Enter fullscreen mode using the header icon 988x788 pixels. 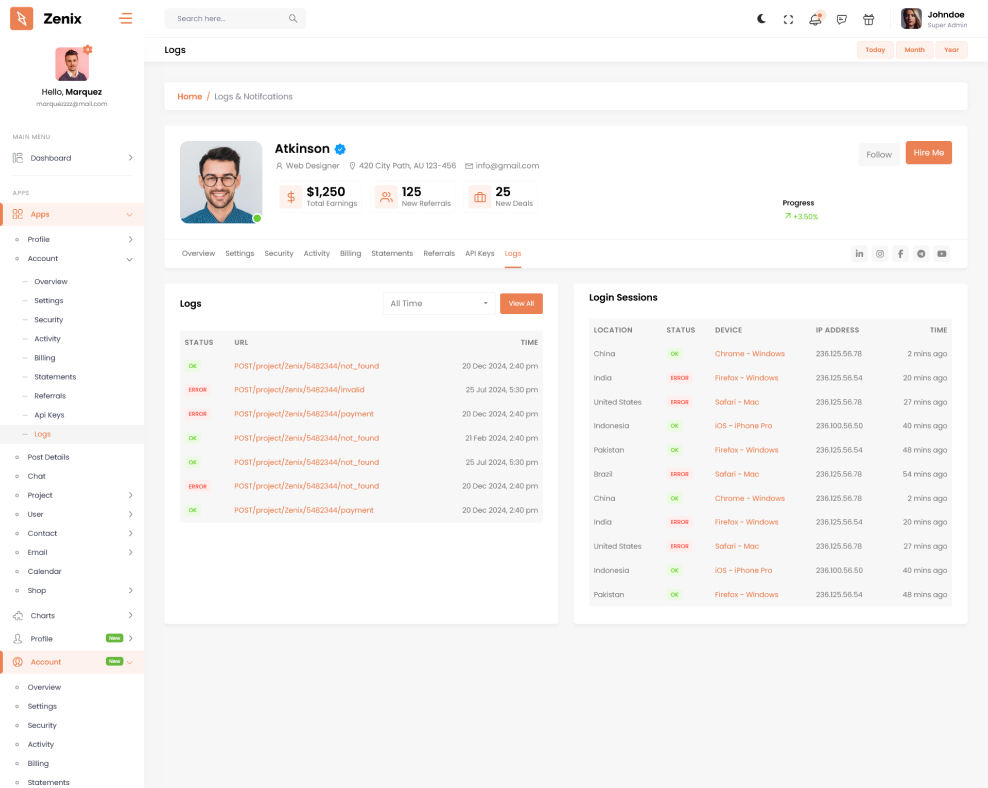788,19
